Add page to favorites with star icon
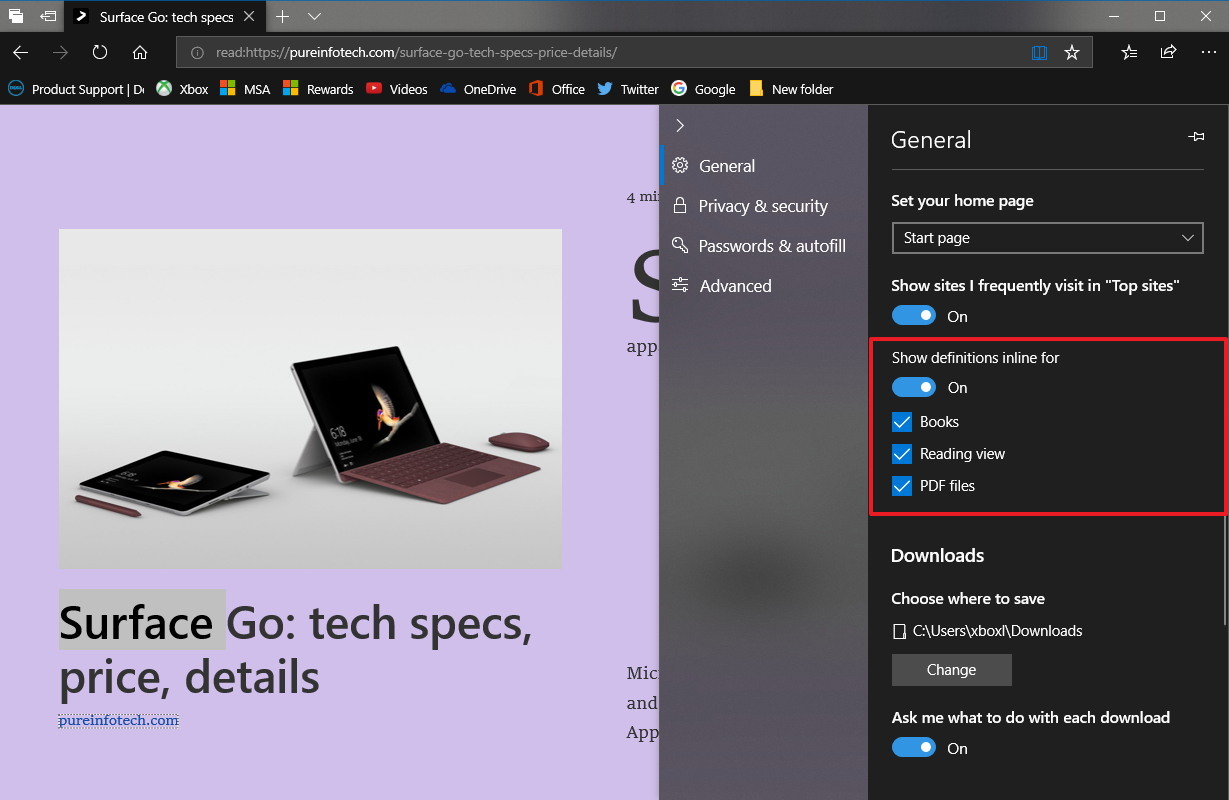 pos(1072,53)
